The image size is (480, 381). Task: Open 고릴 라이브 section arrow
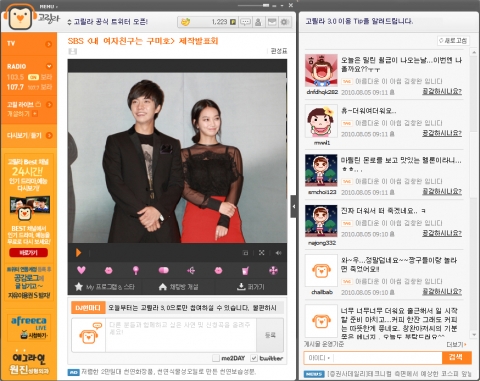(x=49, y=105)
